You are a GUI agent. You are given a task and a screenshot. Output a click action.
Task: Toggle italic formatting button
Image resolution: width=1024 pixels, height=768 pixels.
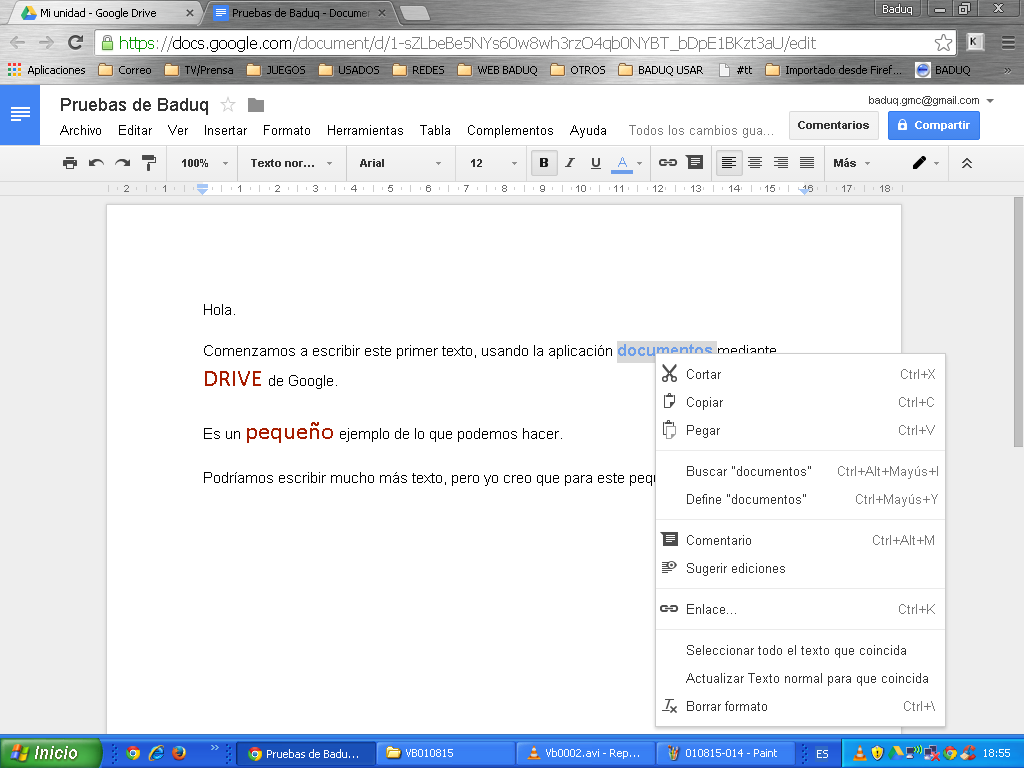point(570,163)
